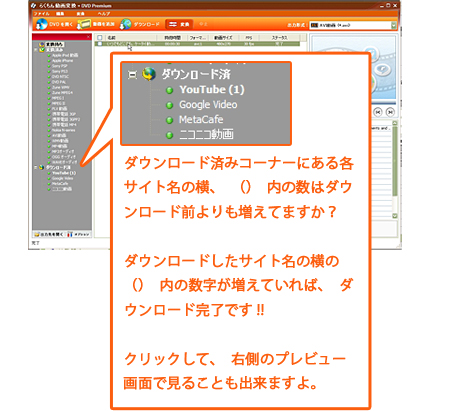Select MPEG I in the tree

pos(58,98)
